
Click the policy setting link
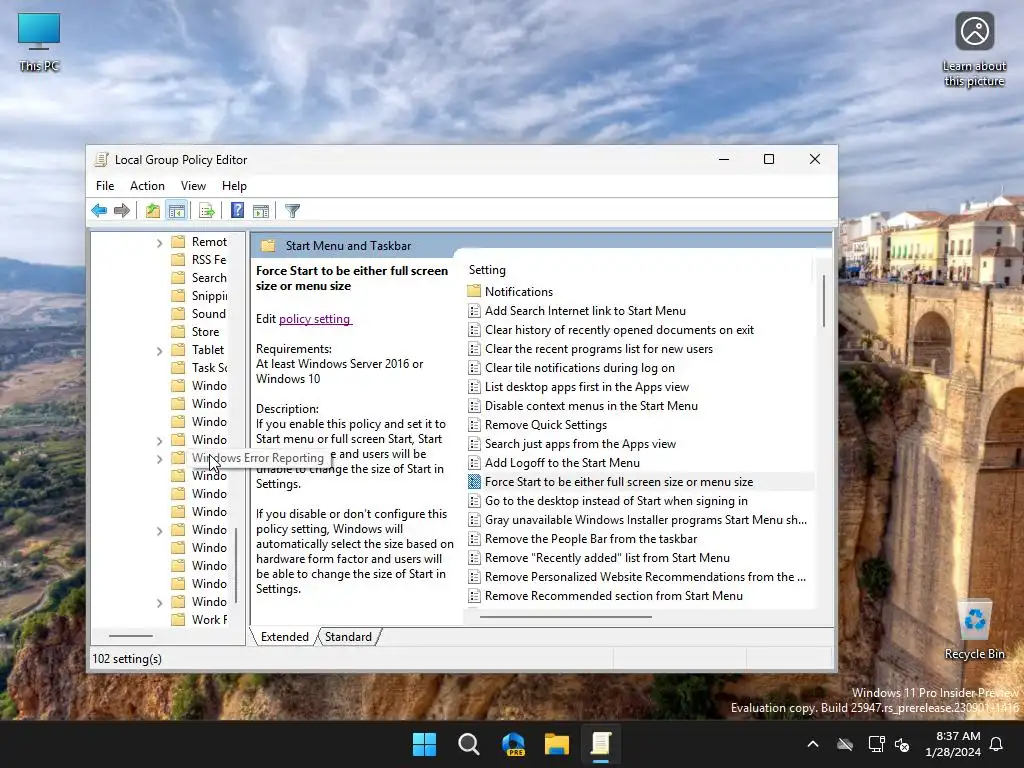(x=315, y=319)
